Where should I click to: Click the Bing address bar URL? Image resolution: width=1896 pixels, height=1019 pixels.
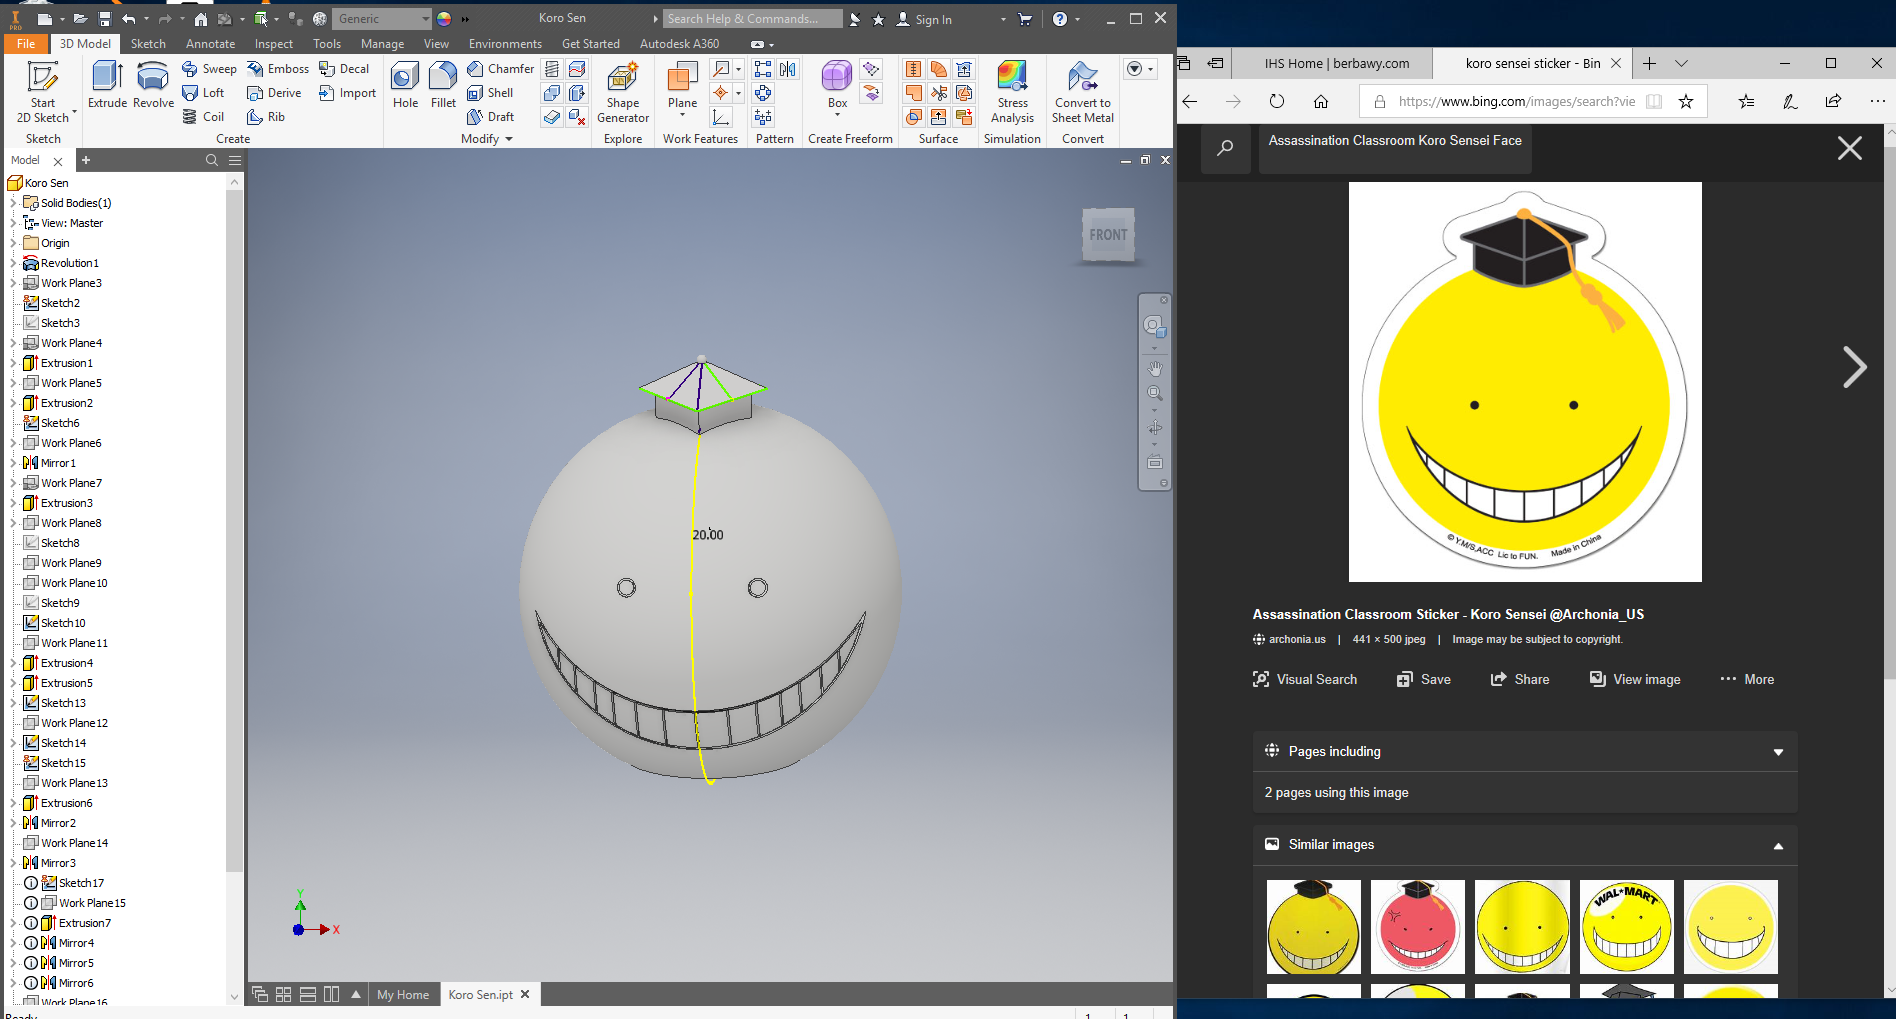[1516, 101]
